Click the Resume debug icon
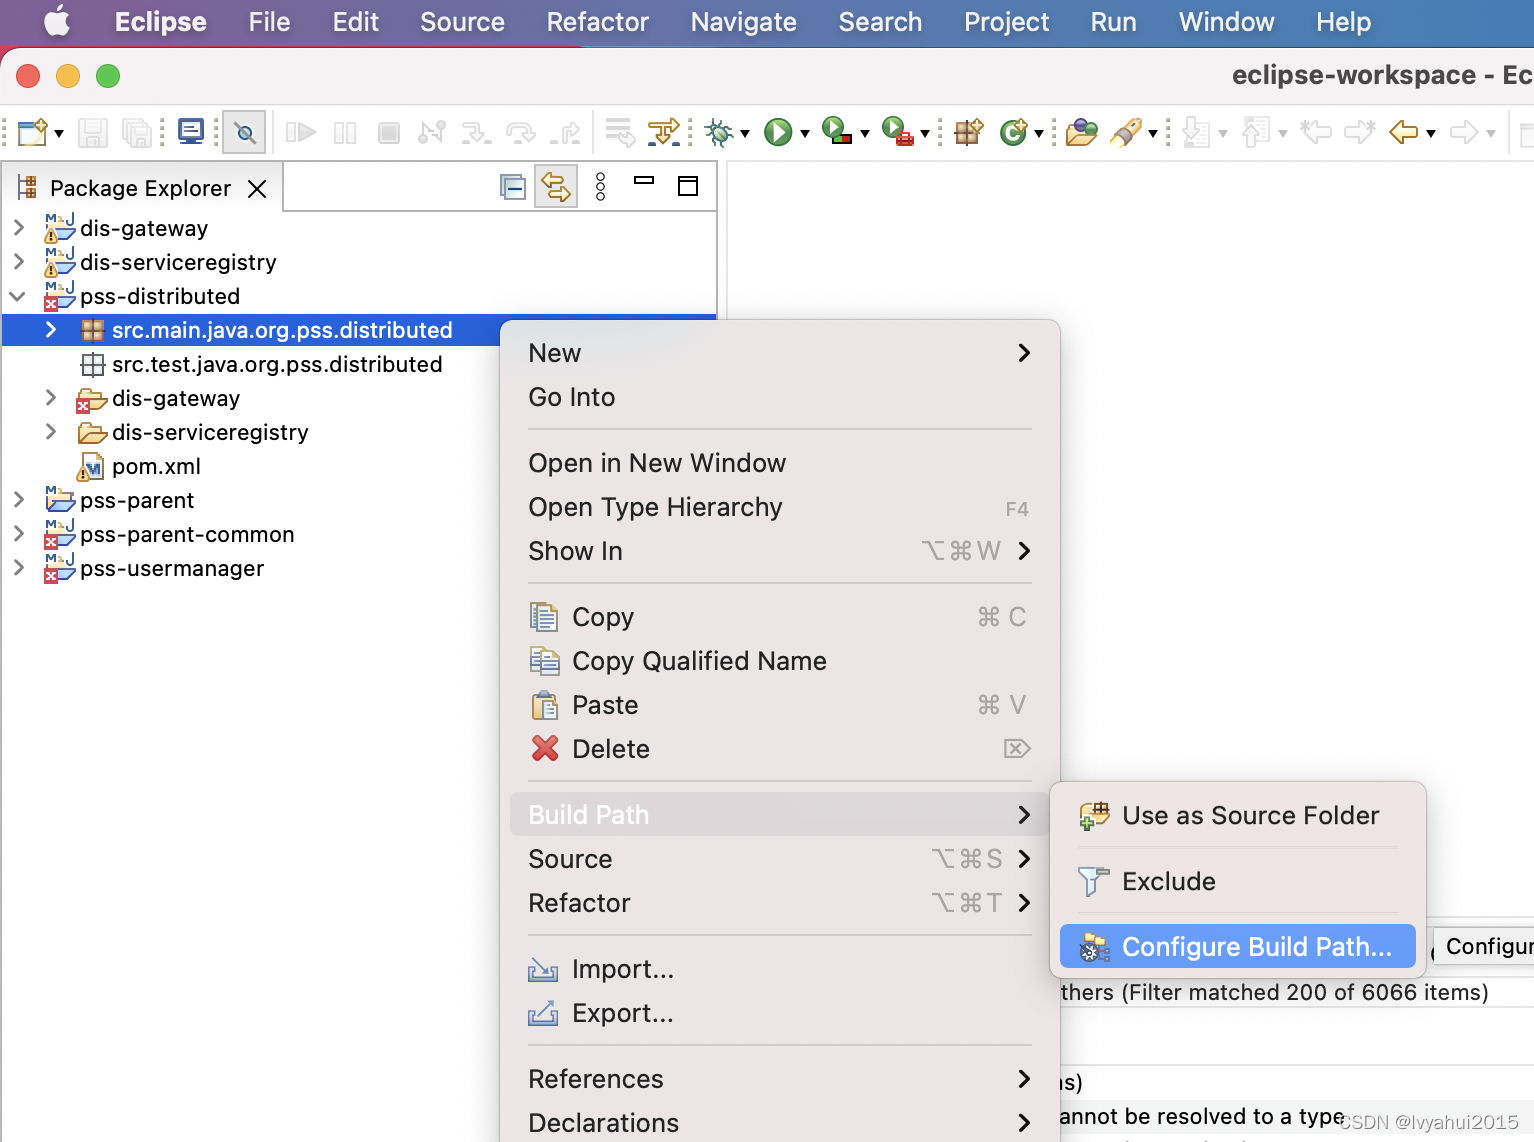The width and height of the screenshot is (1534, 1142). (x=300, y=132)
